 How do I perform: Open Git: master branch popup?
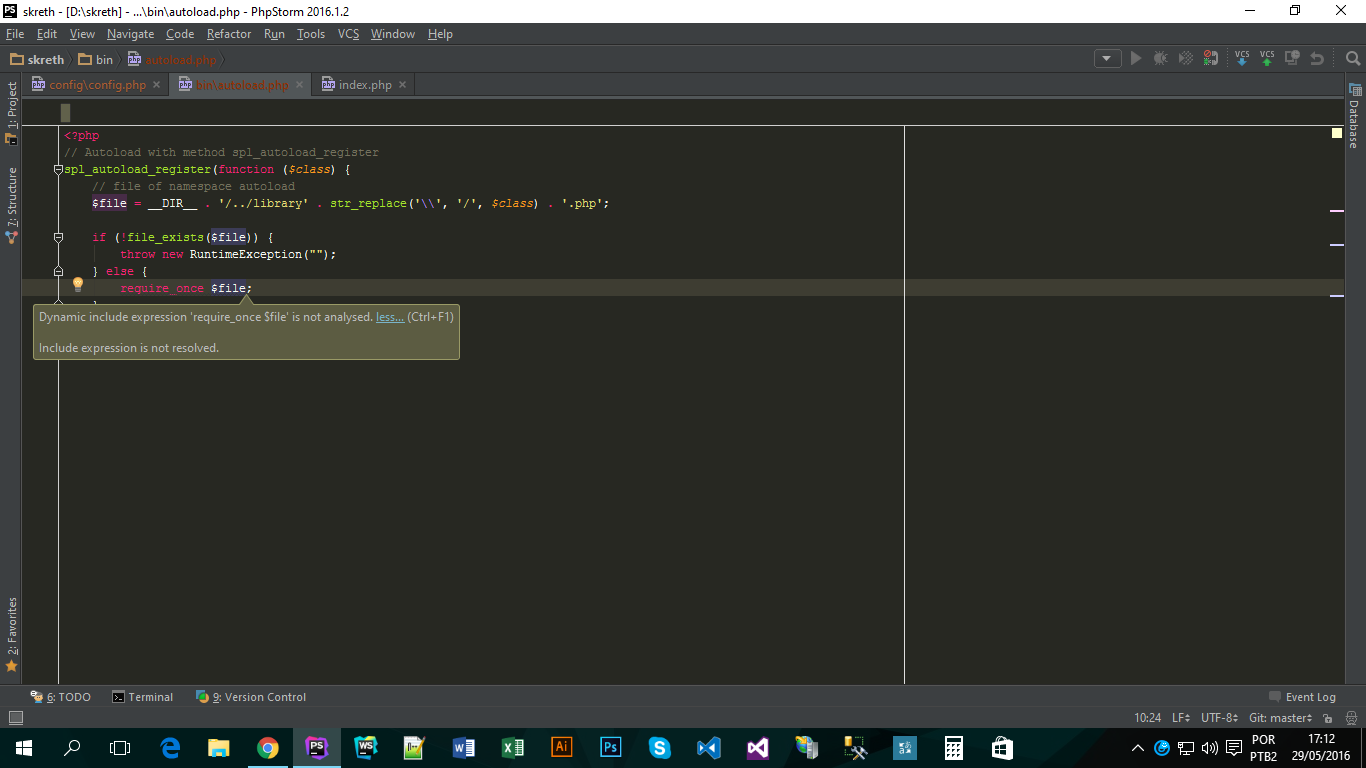click(1281, 718)
